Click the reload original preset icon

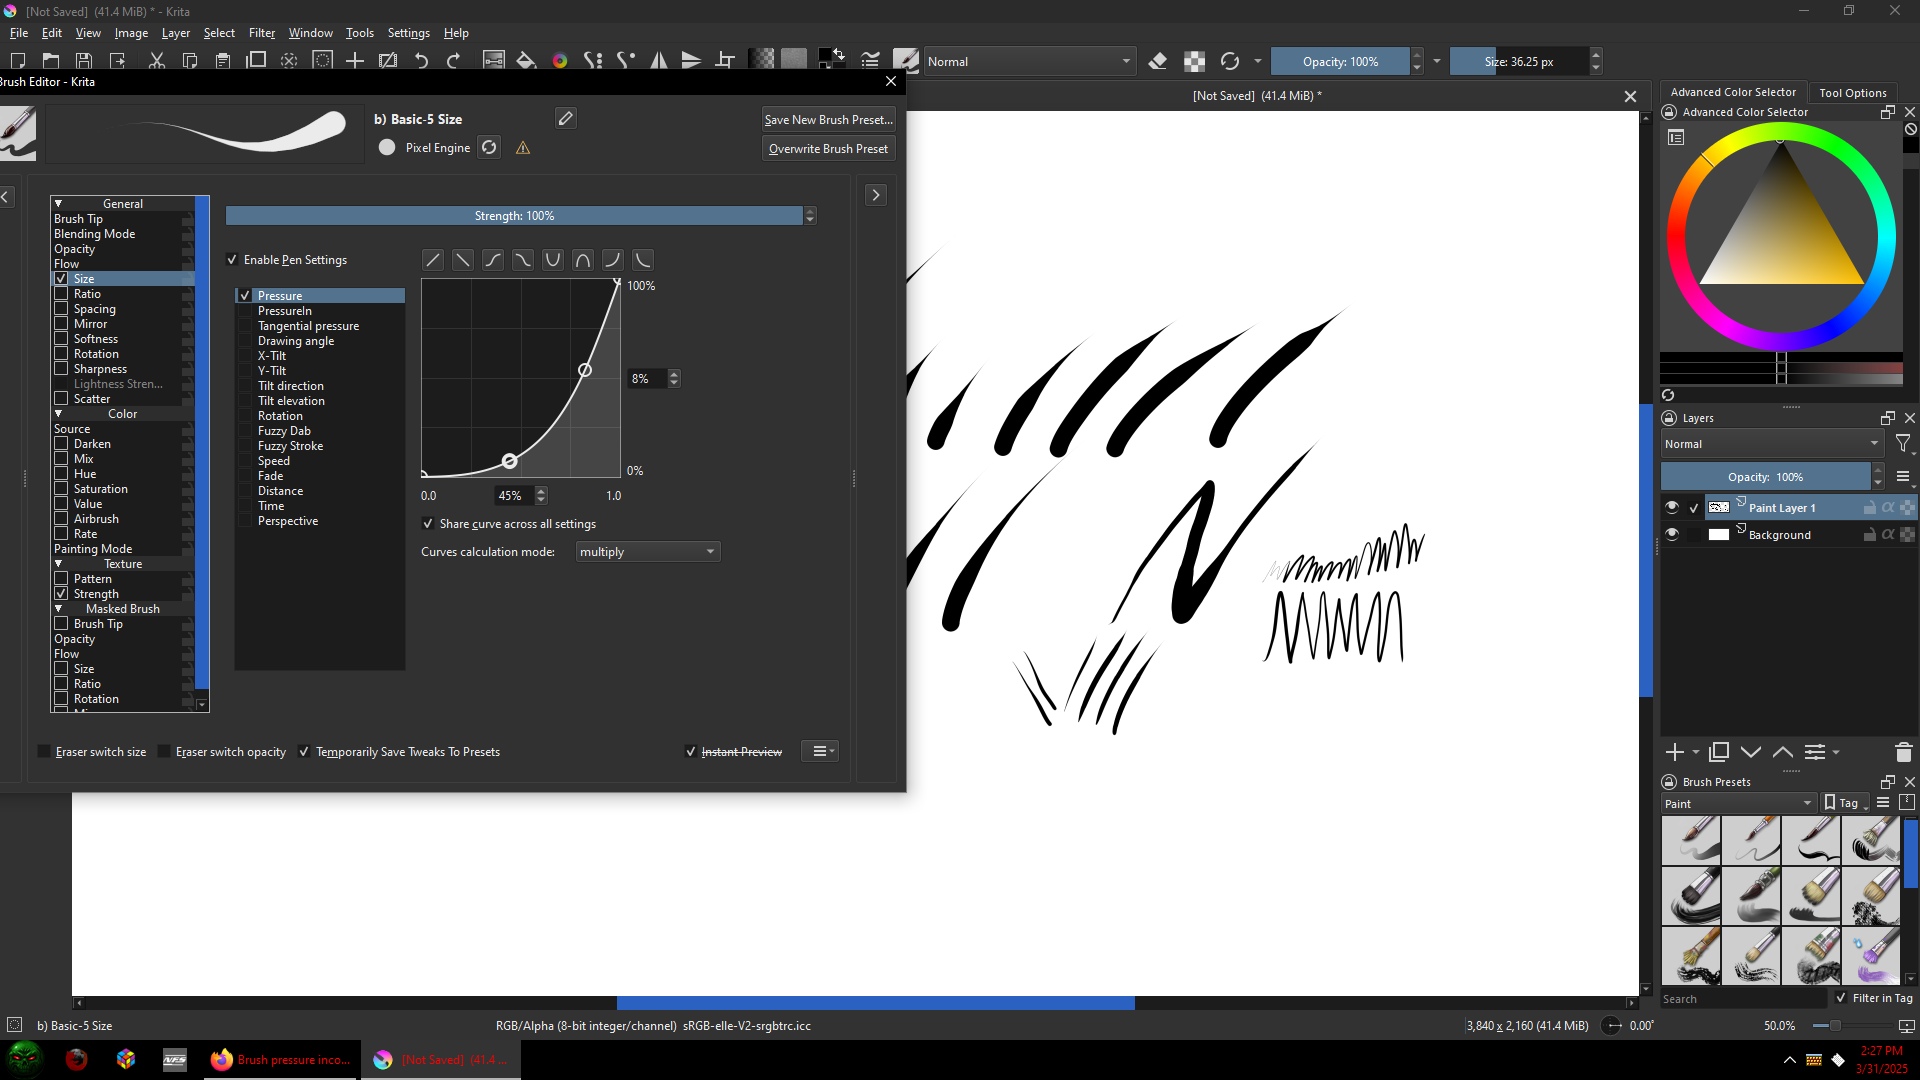(1230, 61)
